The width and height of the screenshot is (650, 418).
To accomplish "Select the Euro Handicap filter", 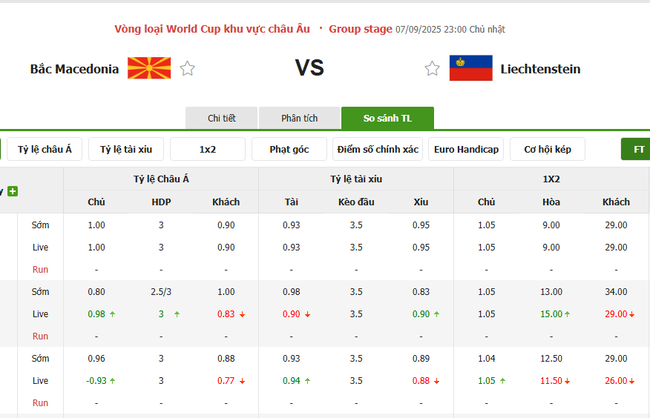I will pyautogui.click(x=465, y=150).
